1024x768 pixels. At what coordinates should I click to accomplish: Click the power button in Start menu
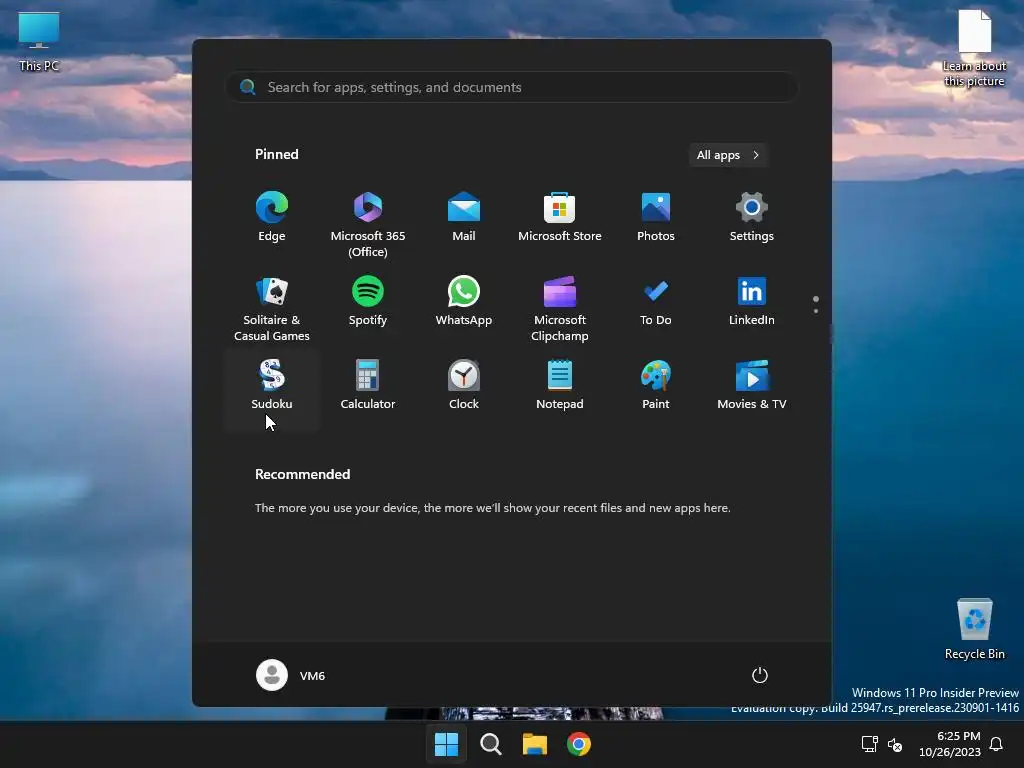(x=760, y=675)
